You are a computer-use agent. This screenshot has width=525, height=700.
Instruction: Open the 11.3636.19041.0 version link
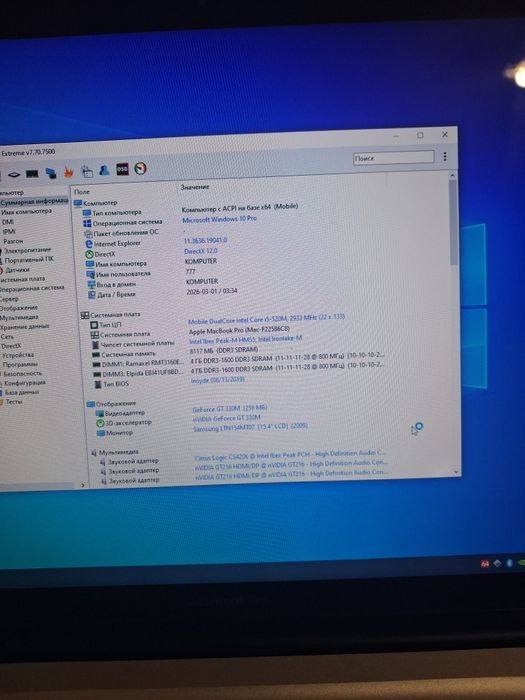(205, 240)
